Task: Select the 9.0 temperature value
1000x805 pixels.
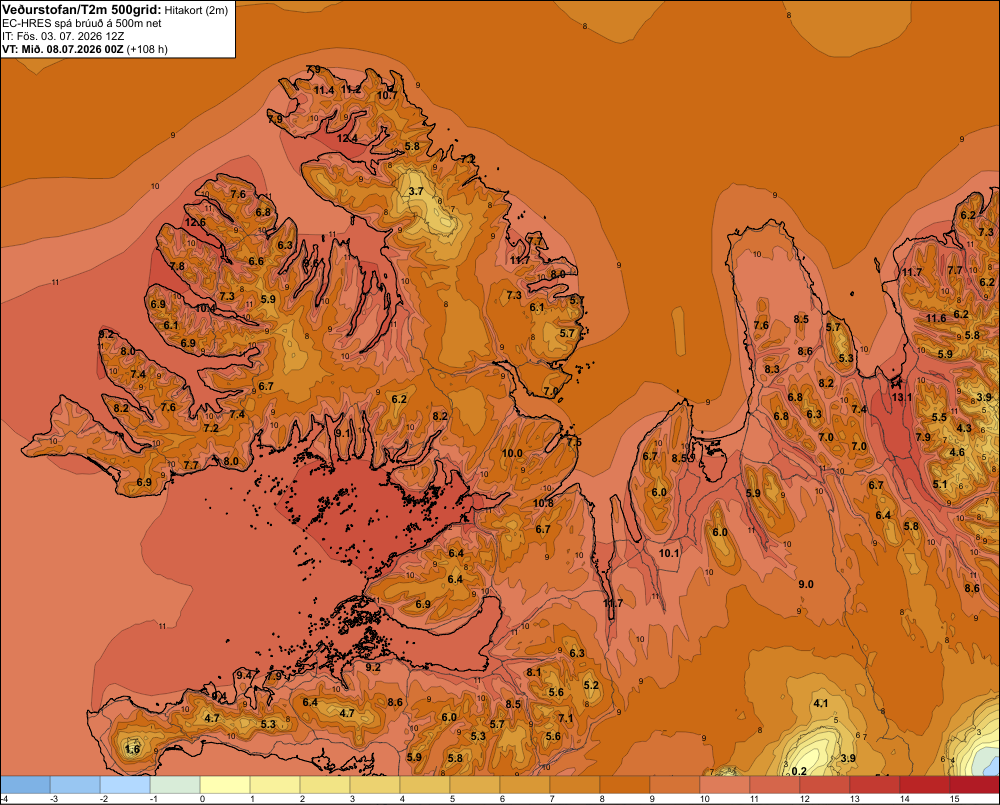Action: pyautogui.click(x=805, y=584)
